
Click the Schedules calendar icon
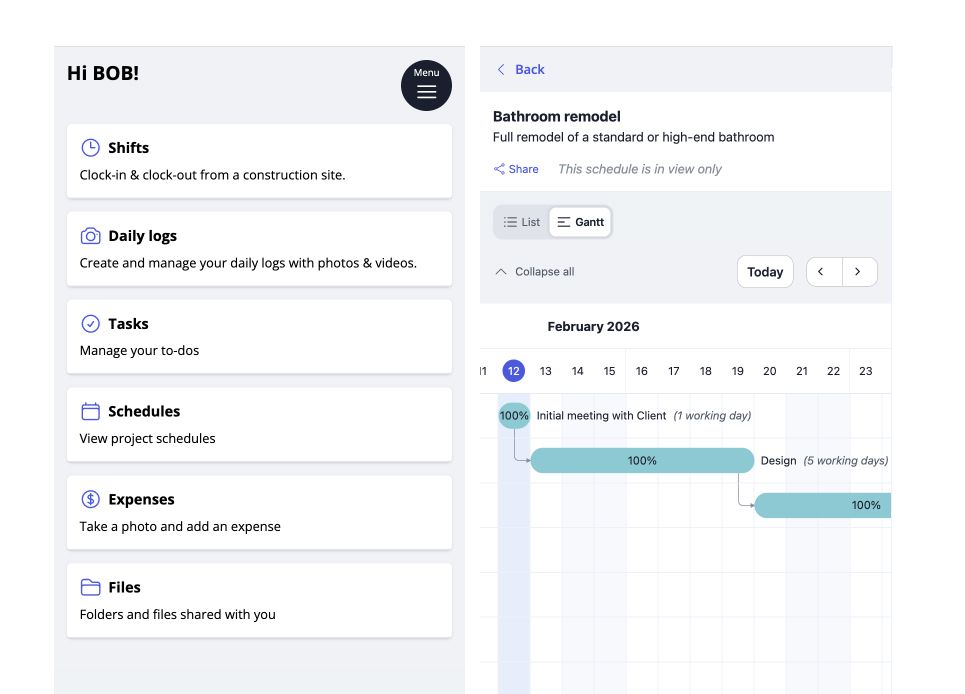point(90,411)
